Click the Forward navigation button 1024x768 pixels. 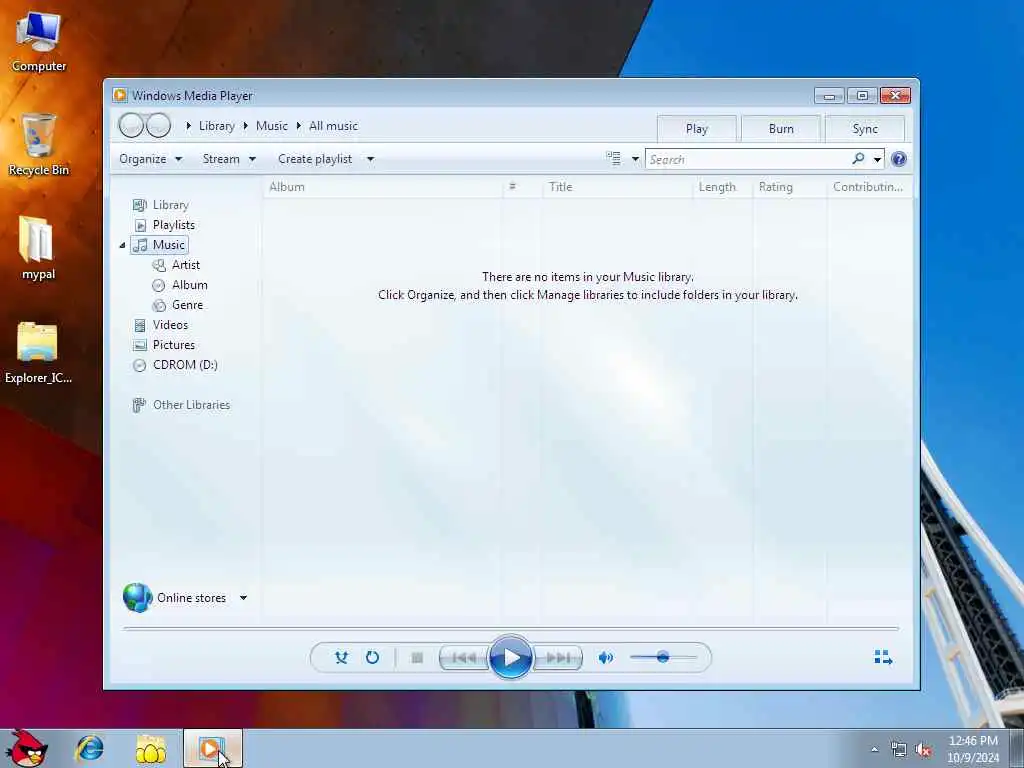click(158, 125)
